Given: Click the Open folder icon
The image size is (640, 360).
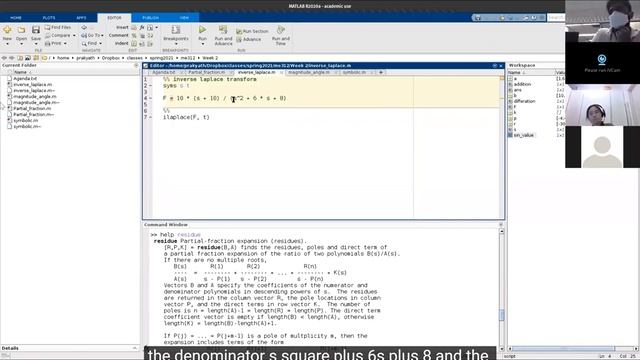Looking at the screenshot, I should 21,30.
